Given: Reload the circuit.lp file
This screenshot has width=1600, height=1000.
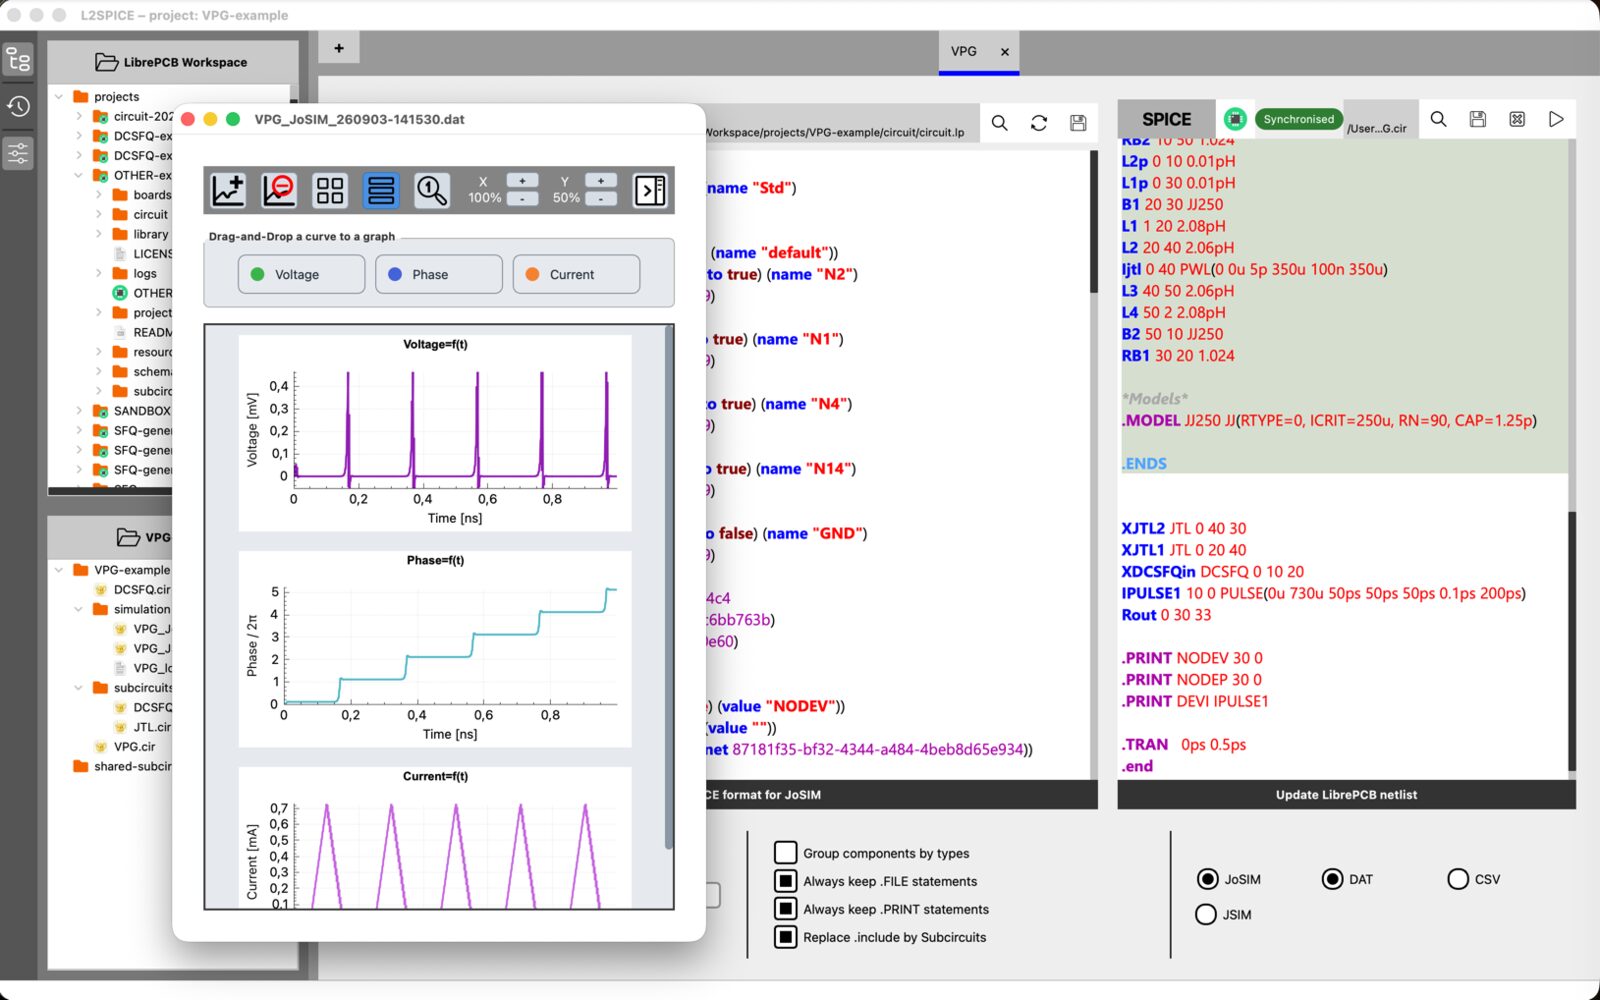Looking at the screenshot, I should point(1039,123).
